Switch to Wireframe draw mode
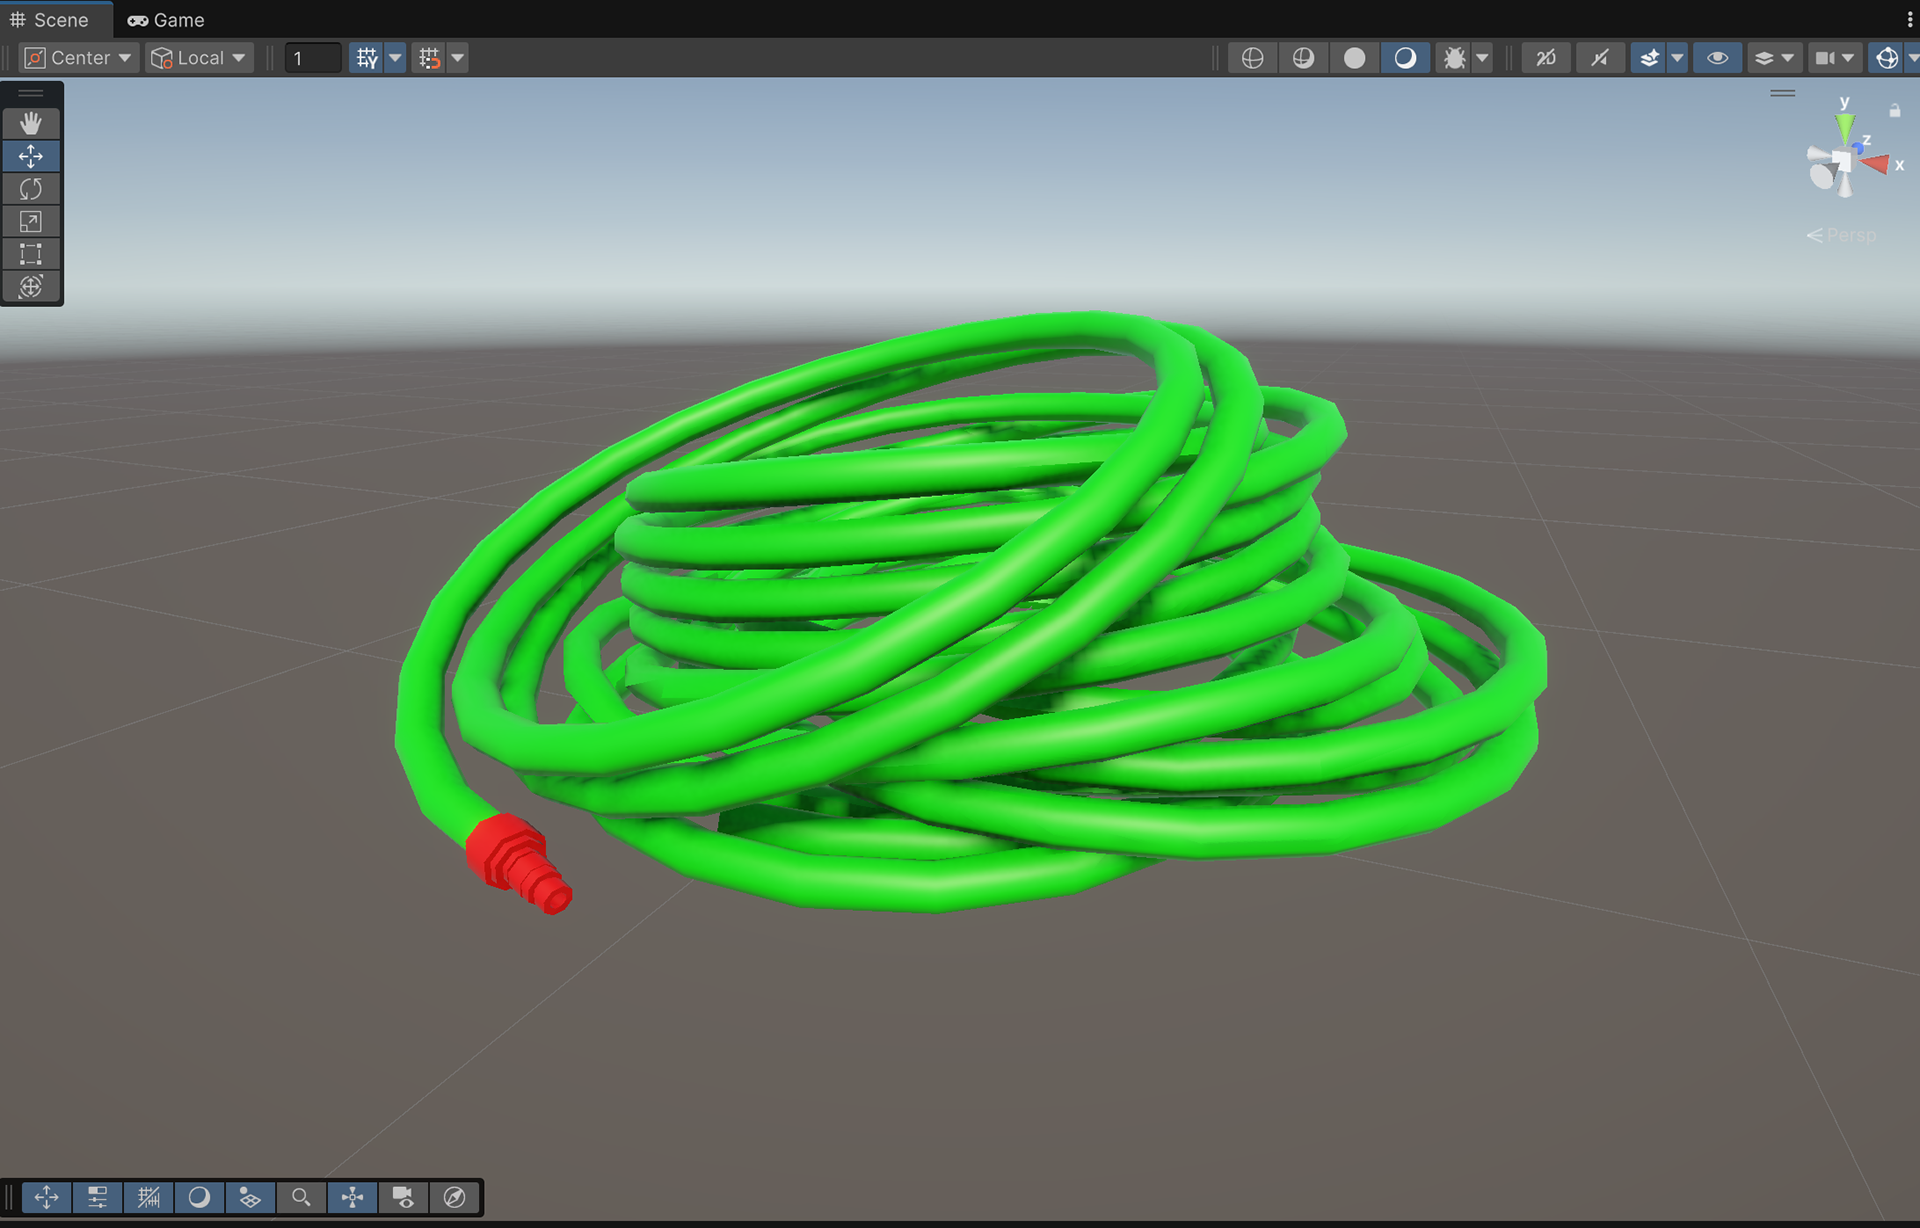1920x1228 pixels. click(x=1252, y=58)
